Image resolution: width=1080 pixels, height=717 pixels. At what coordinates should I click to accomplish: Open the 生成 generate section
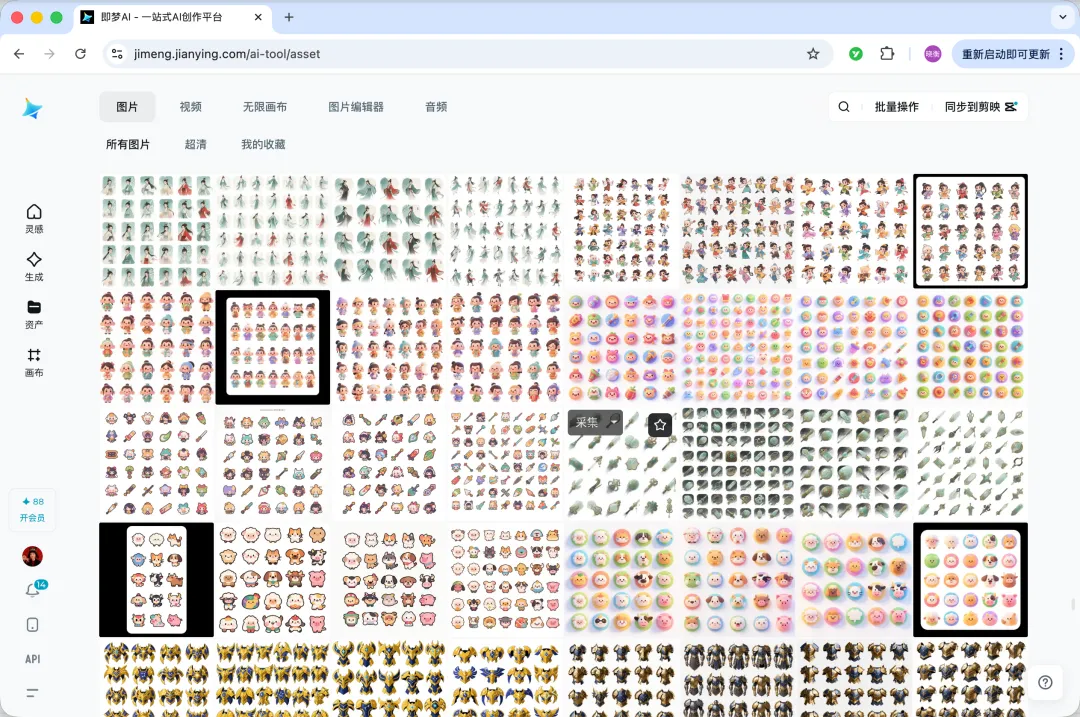coord(34,267)
